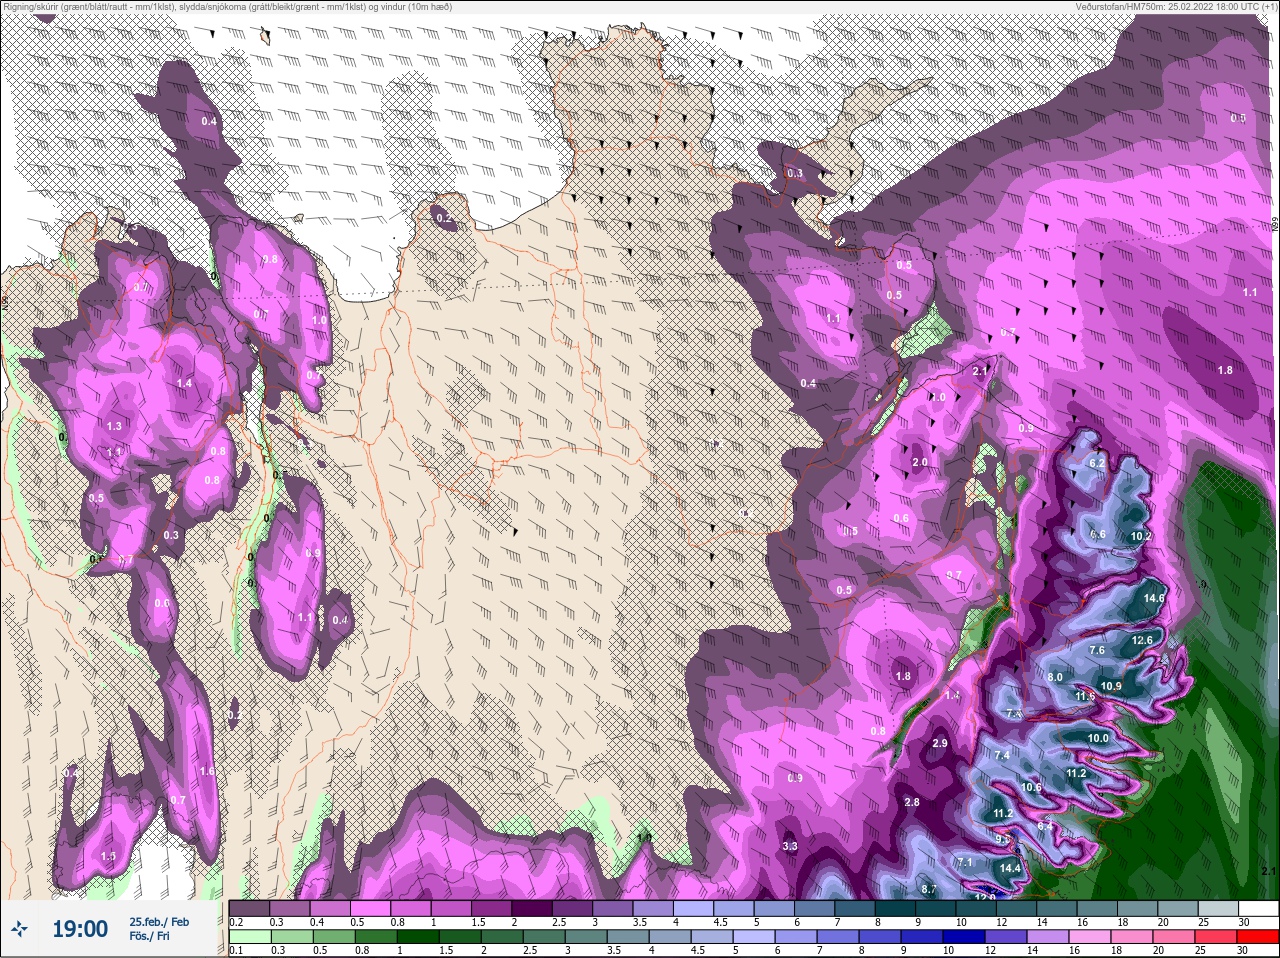Click the 3.3 precipitation value on map
Viewport: 1280px width, 958px height.
tap(790, 846)
